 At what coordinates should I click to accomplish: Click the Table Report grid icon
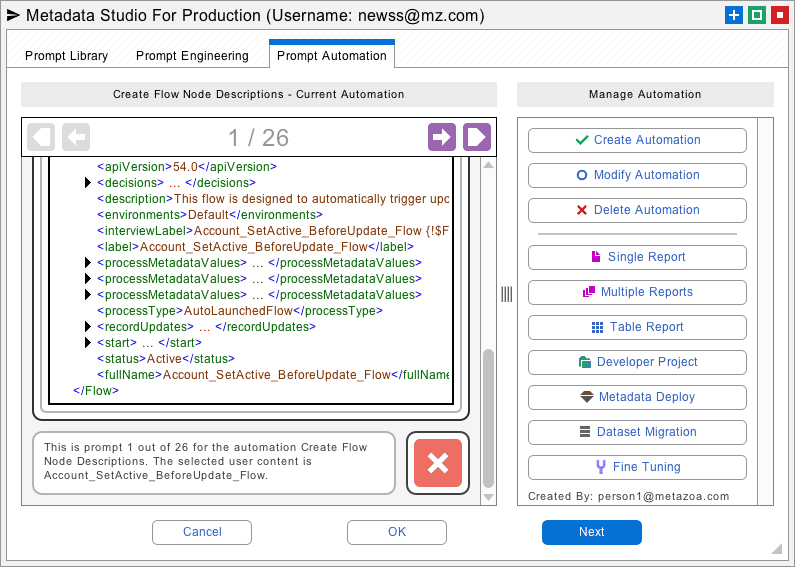pyautogui.click(x=597, y=327)
